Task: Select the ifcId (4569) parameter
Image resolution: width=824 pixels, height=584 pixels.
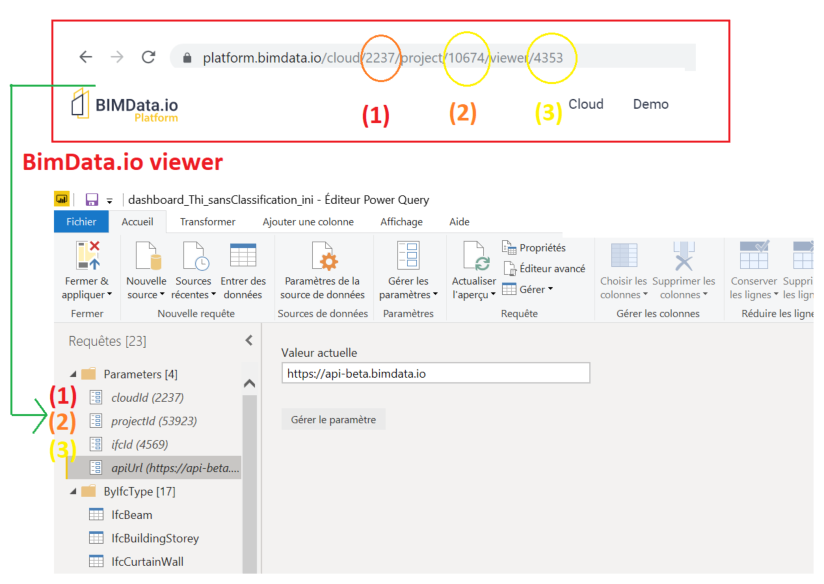Action: [x=139, y=445]
